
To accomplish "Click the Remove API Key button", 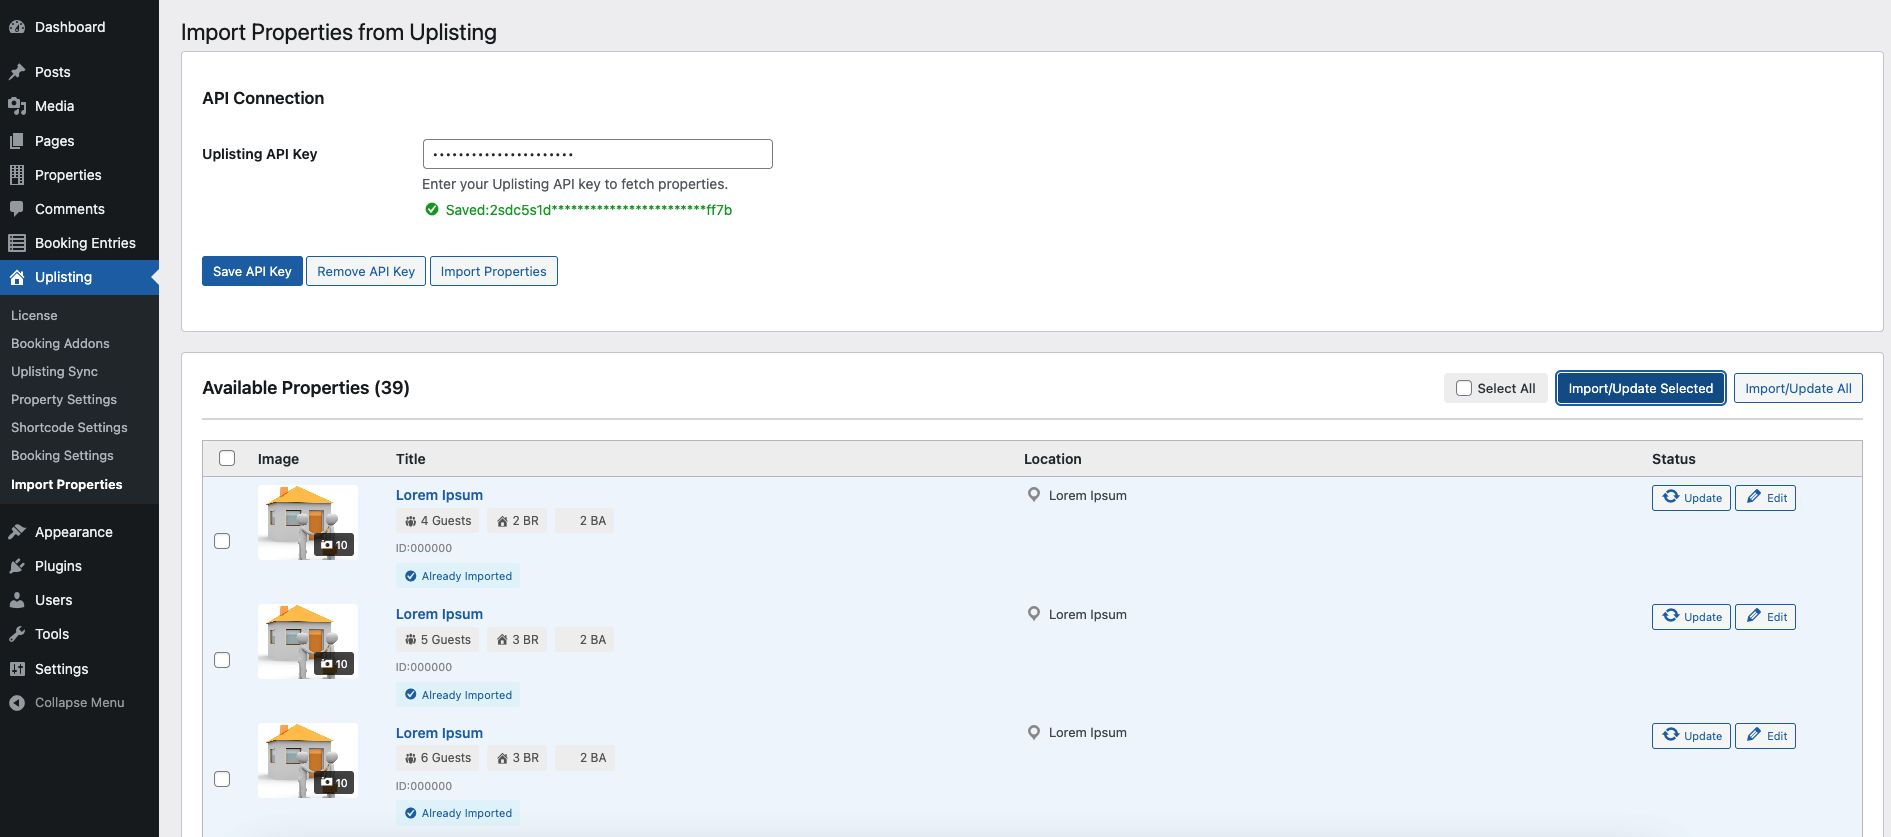I will [366, 271].
